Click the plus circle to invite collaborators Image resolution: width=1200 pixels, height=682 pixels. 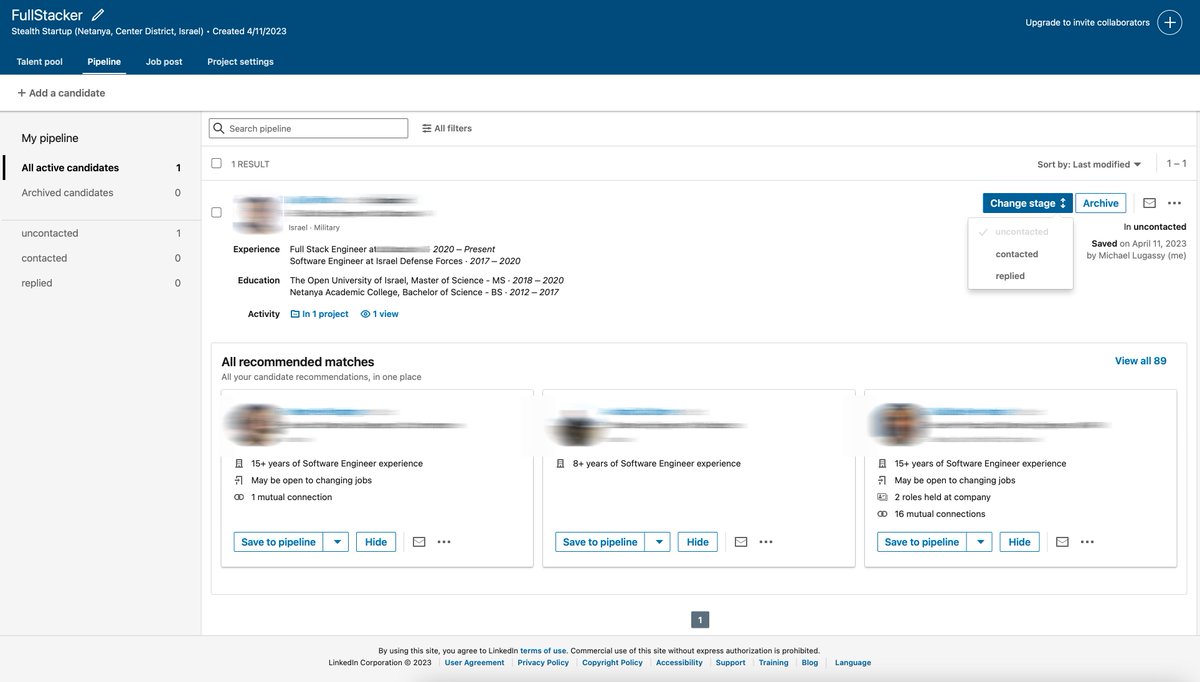[x=1170, y=22]
